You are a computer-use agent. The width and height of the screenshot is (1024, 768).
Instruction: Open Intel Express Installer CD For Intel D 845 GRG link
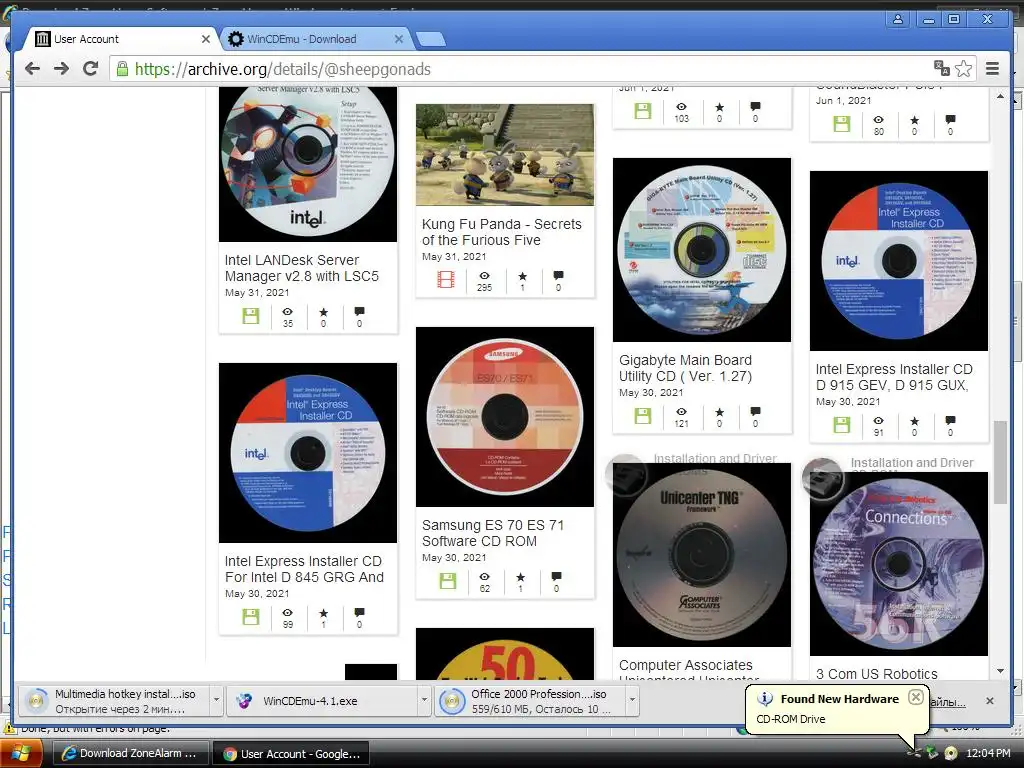point(304,569)
